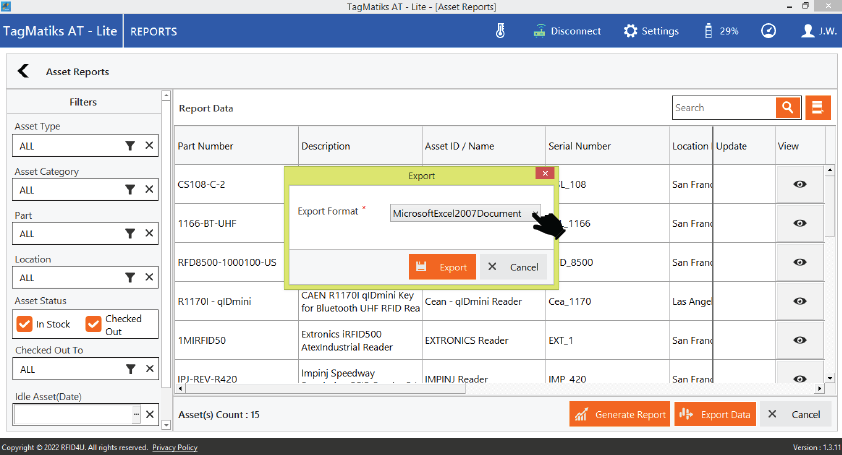
Task: Click inside the Search input field
Action: (x=723, y=108)
